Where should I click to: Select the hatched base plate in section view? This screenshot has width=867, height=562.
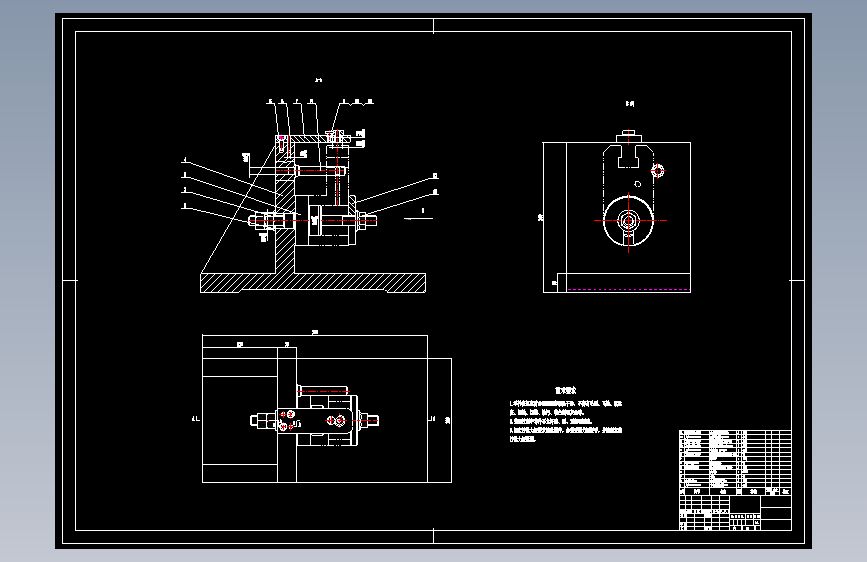313,283
